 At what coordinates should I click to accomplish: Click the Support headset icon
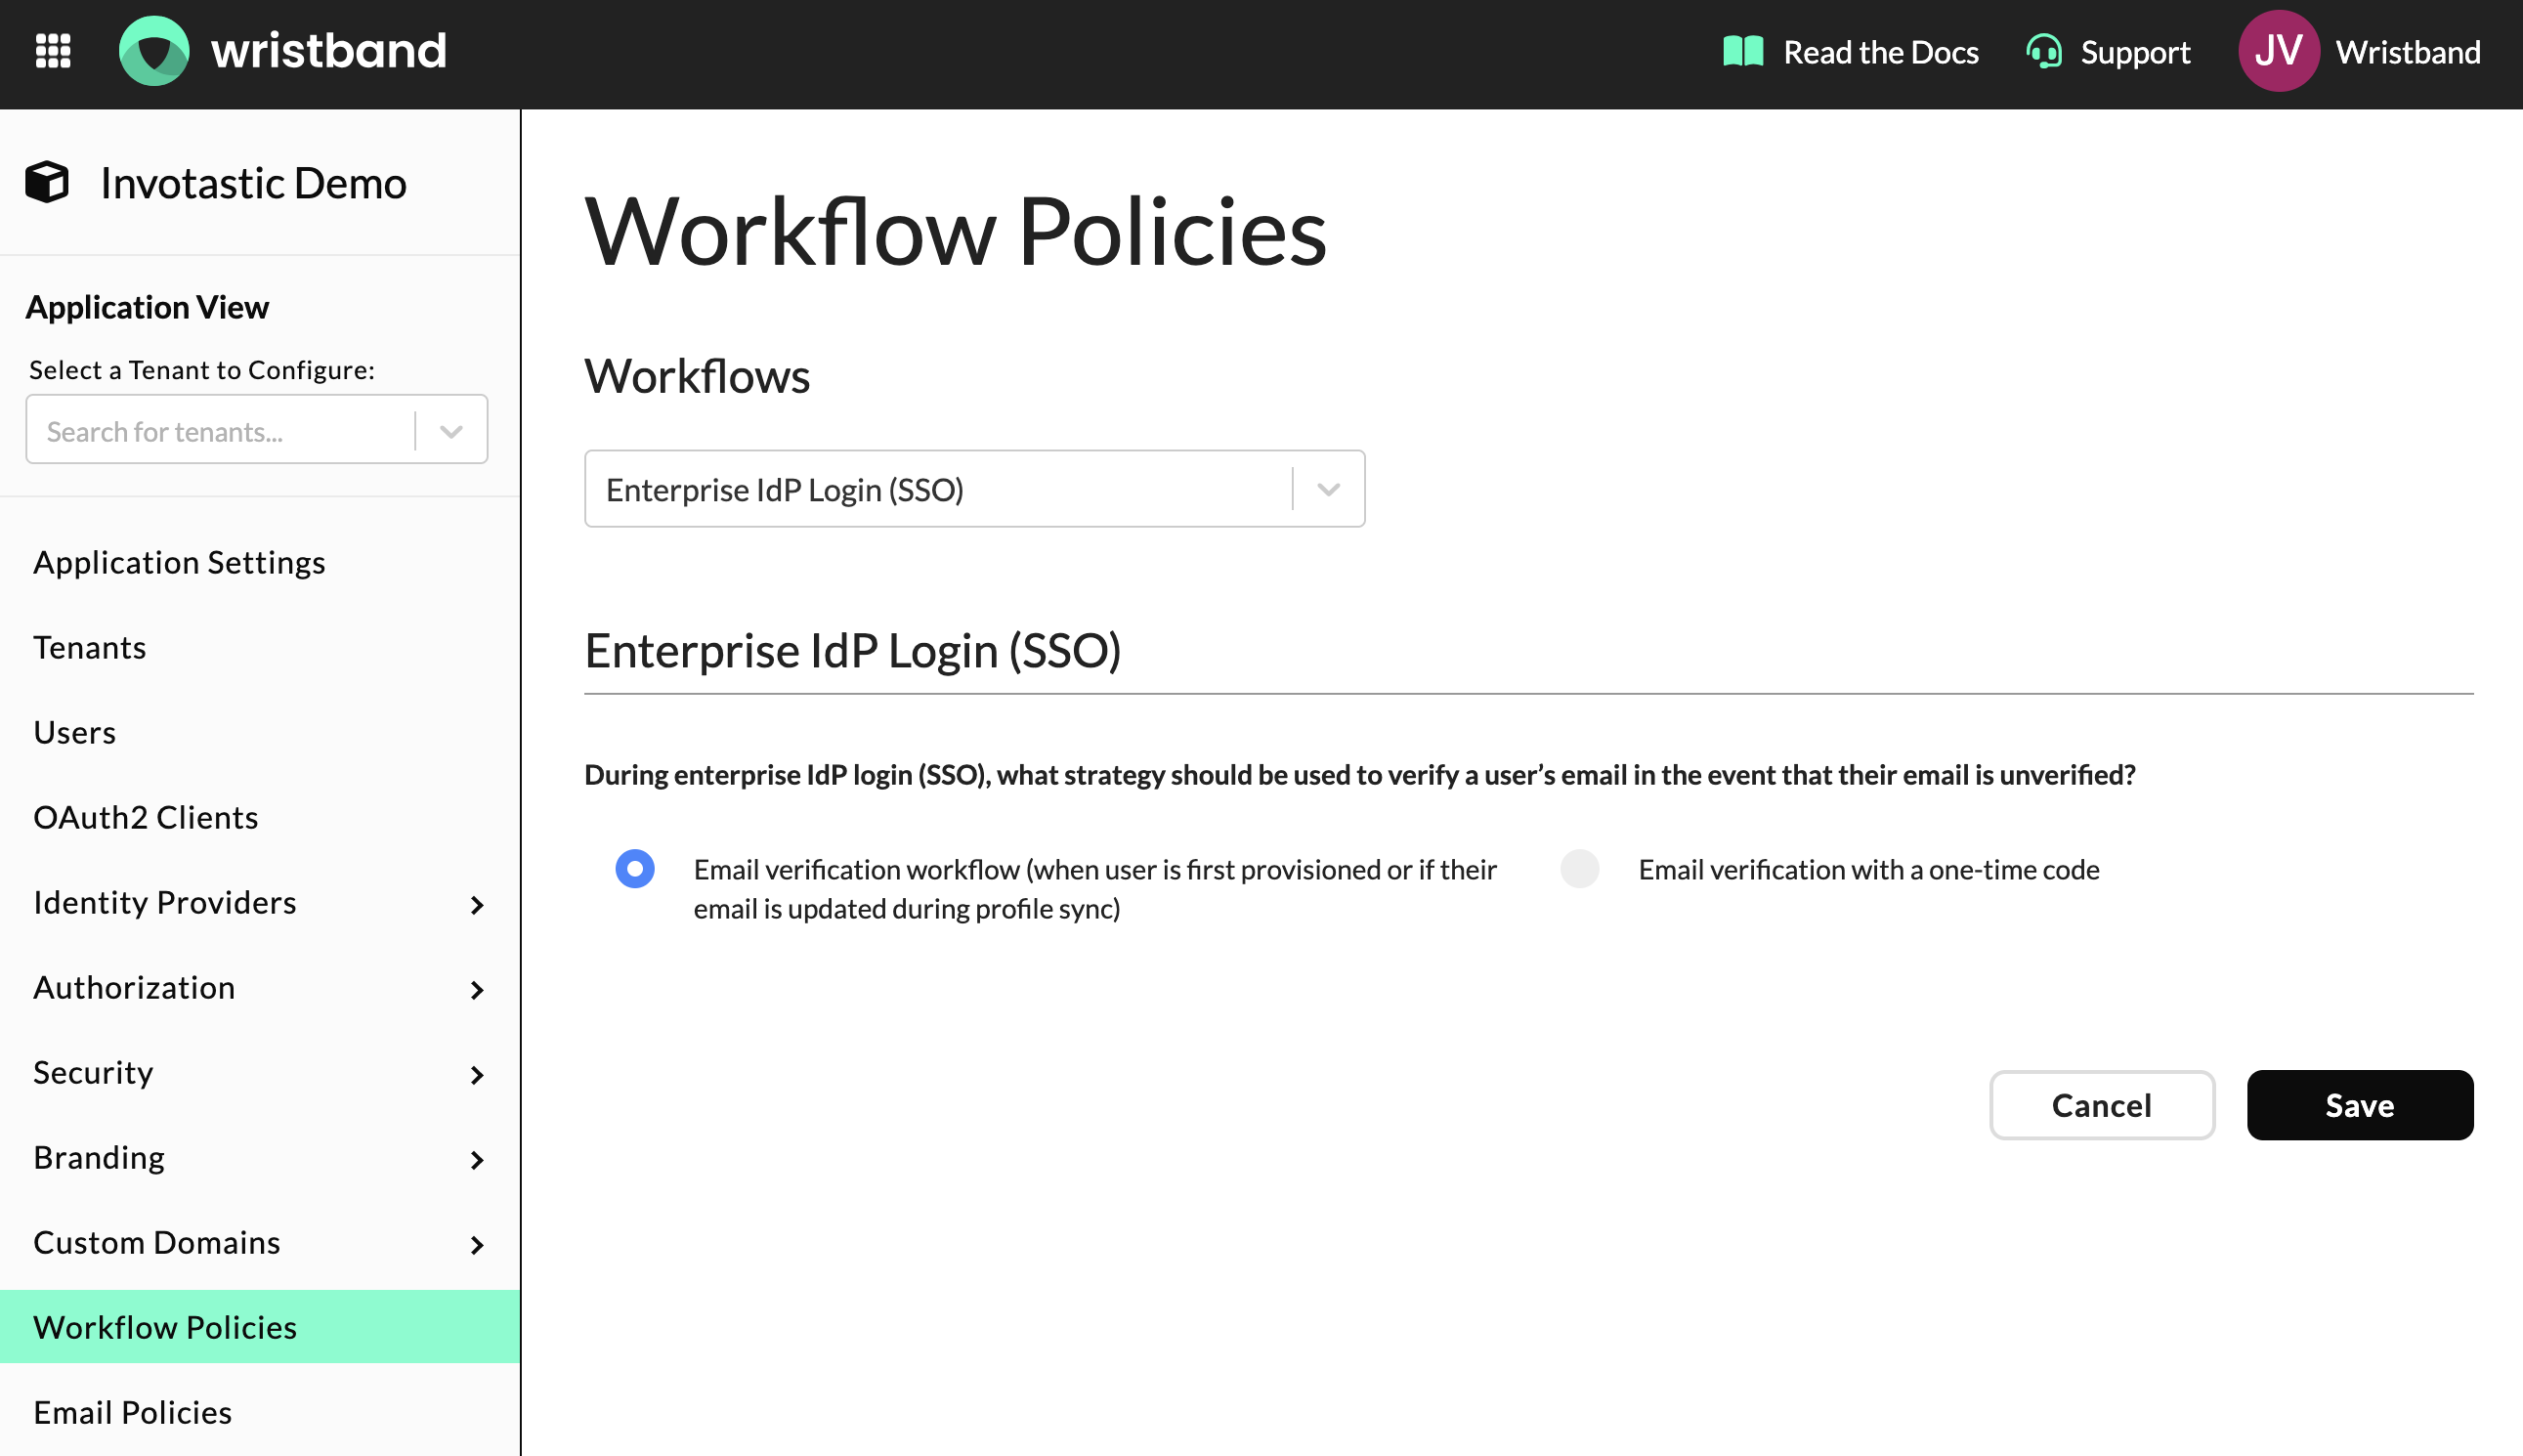click(2043, 51)
